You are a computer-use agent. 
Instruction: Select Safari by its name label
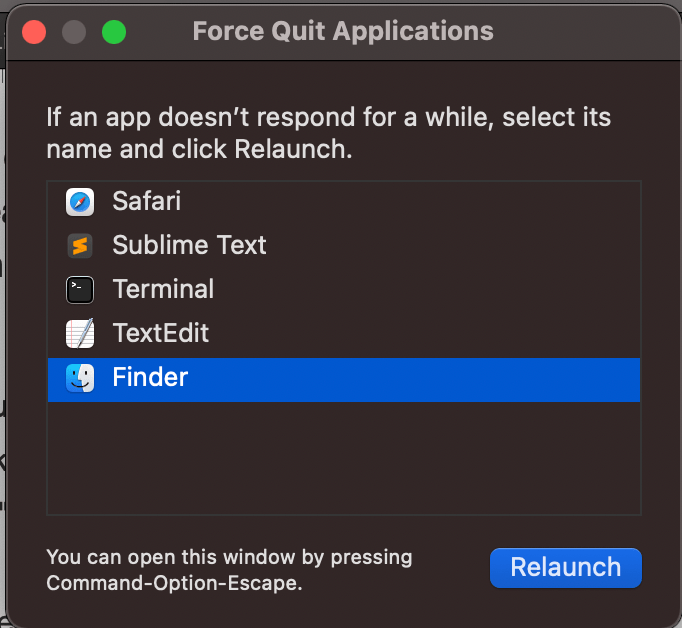pos(146,201)
